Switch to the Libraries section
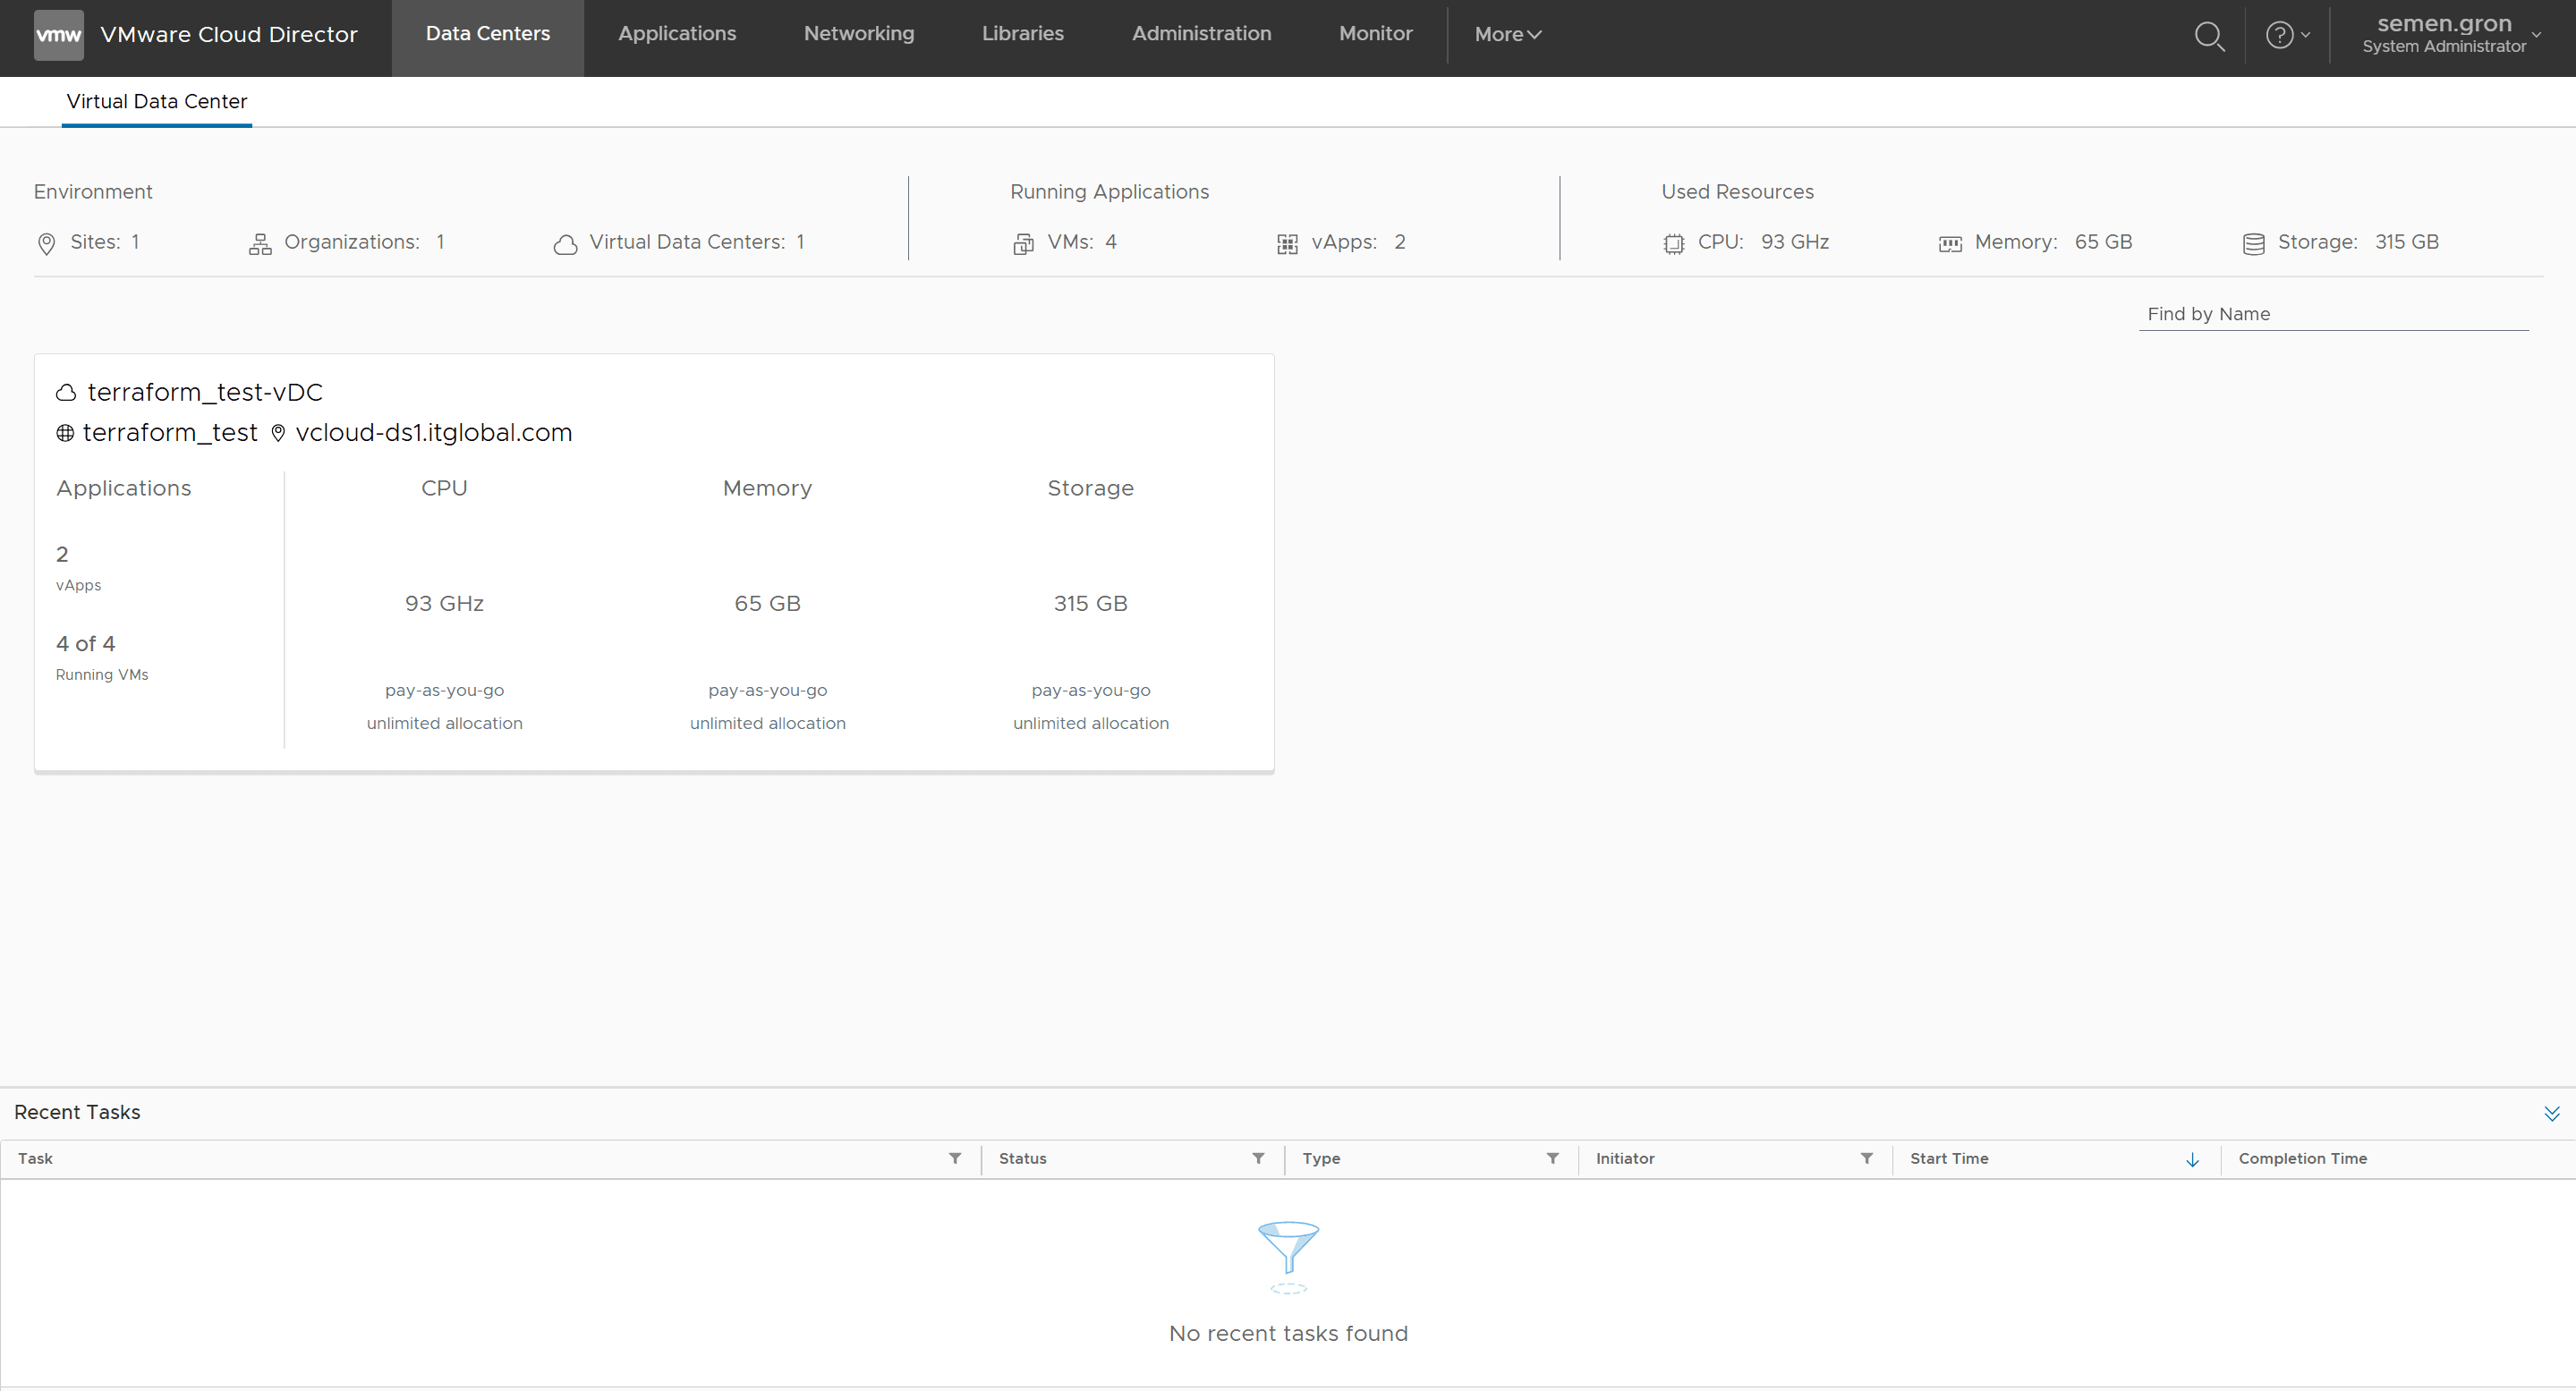The width and height of the screenshot is (2576, 1391). pyautogui.click(x=1022, y=34)
